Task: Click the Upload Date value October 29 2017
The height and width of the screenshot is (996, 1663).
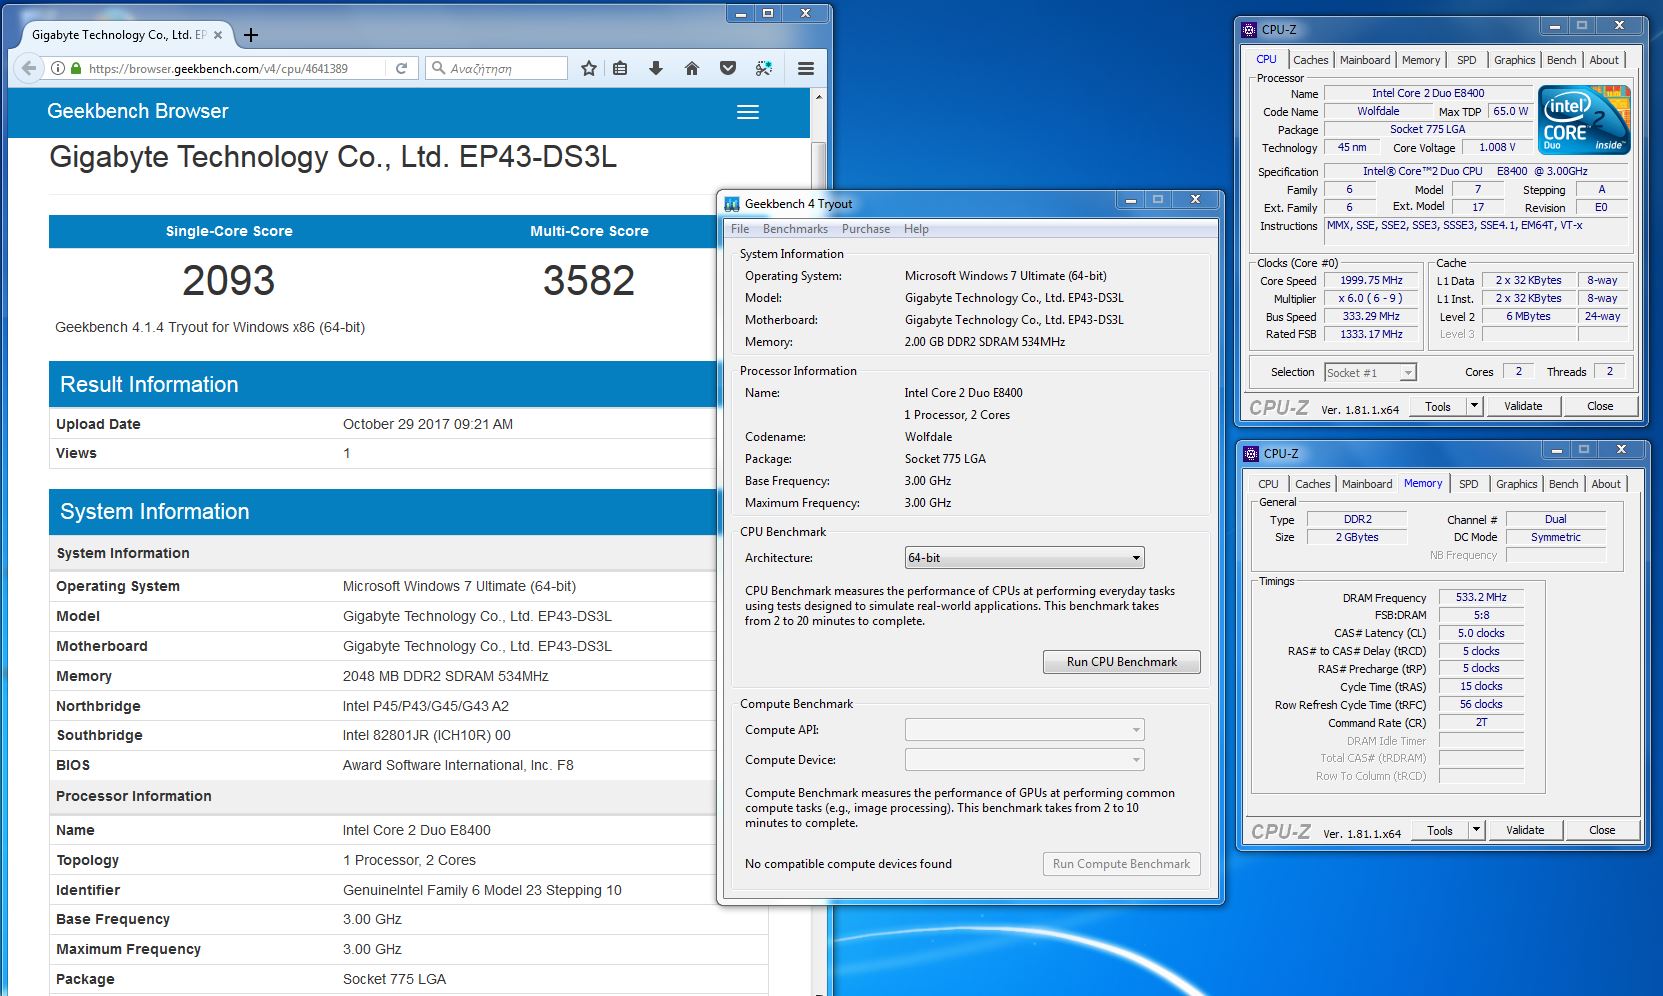Action: coord(428,424)
